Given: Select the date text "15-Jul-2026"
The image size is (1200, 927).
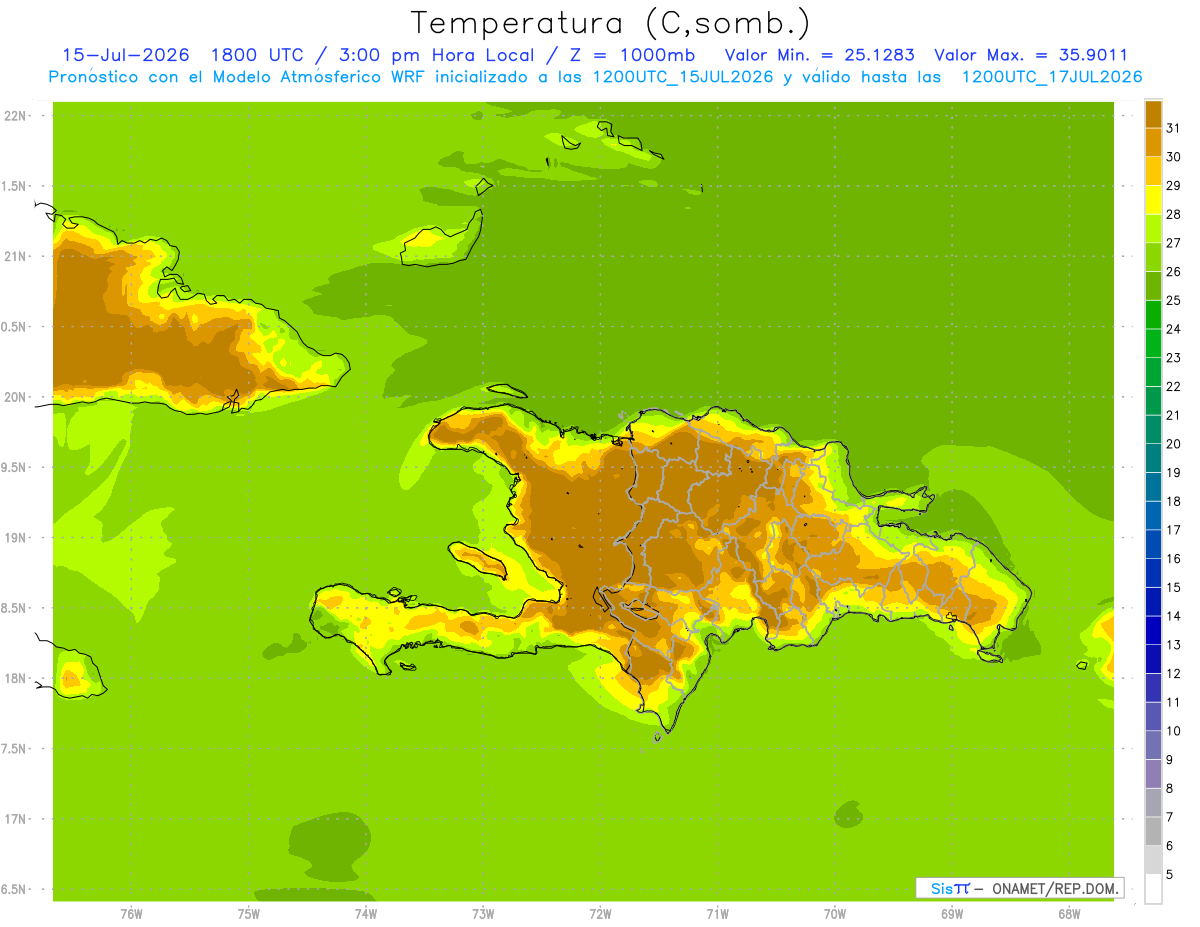Looking at the screenshot, I should 125,55.
